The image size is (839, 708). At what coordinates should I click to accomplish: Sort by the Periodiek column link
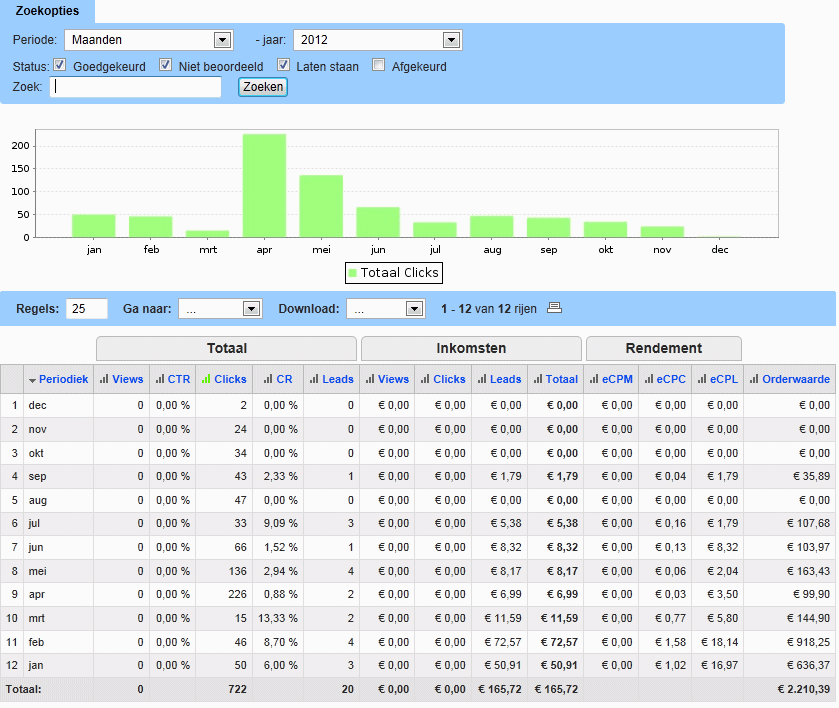(x=63, y=379)
